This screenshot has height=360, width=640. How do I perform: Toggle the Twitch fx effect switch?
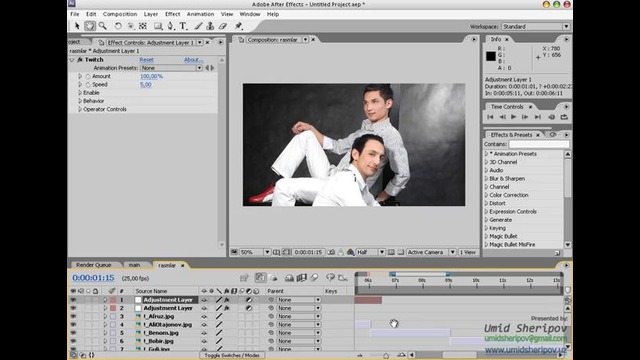click(x=80, y=60)
